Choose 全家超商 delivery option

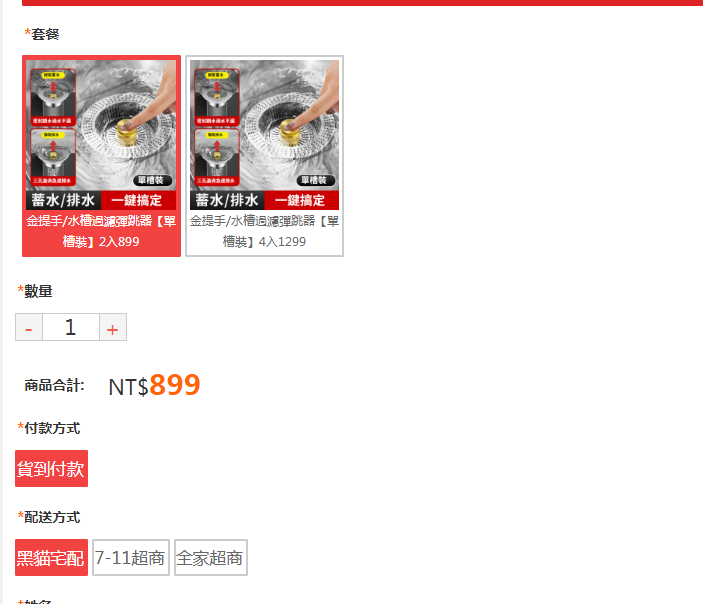coord(211,557)
